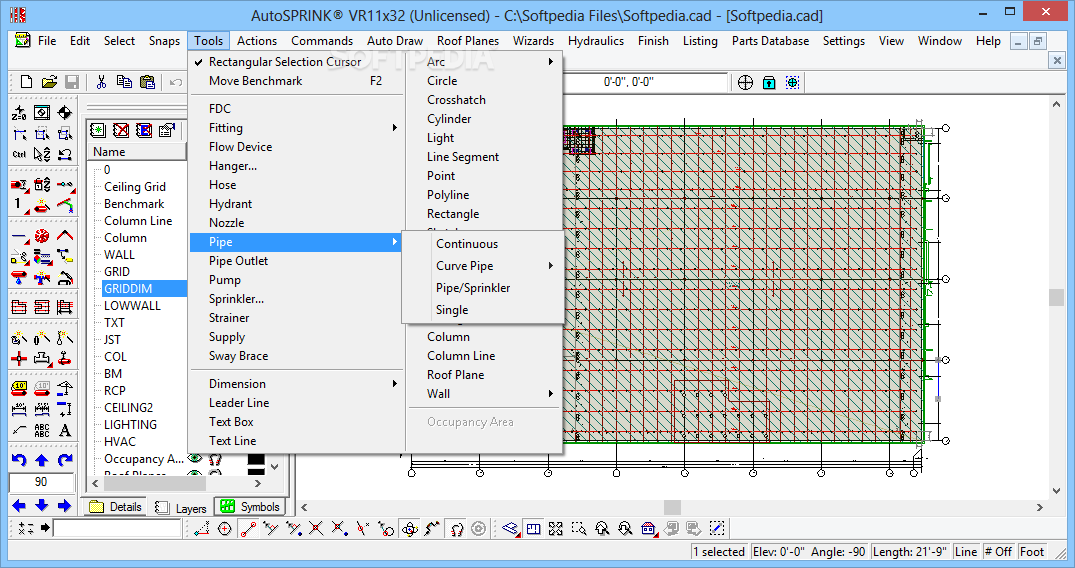1075x568 pixels.
Task: Open the Hydraulics menu
Action: (x=596, y=40)
